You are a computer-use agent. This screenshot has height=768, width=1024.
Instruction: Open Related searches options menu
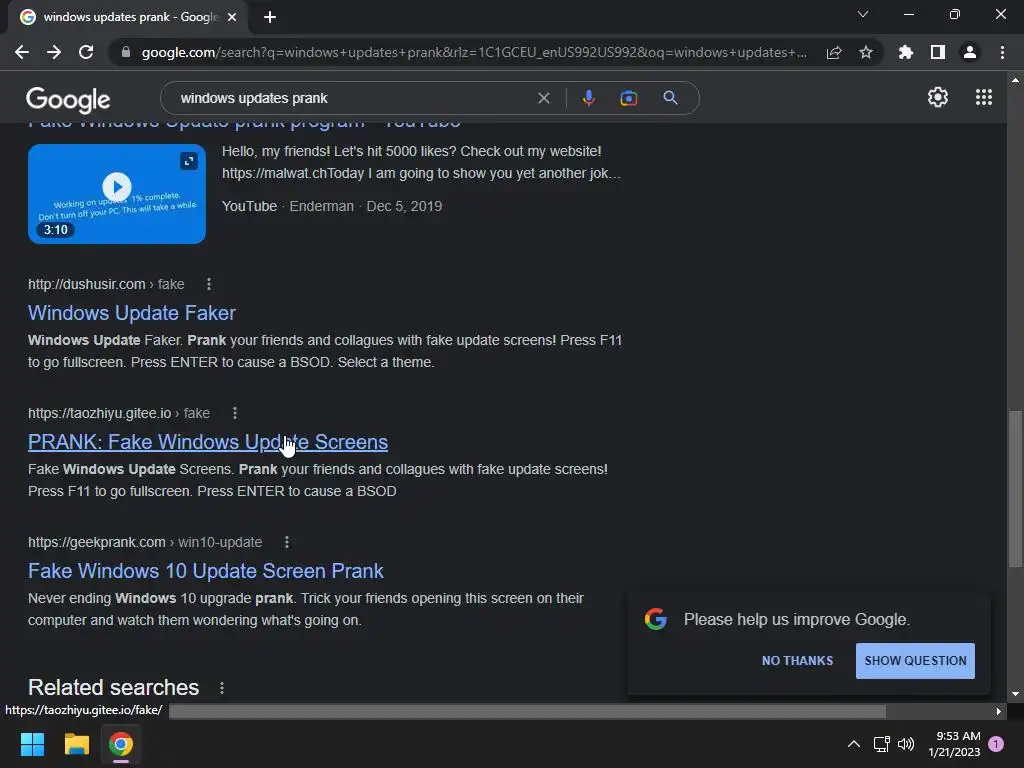(222, 688)
